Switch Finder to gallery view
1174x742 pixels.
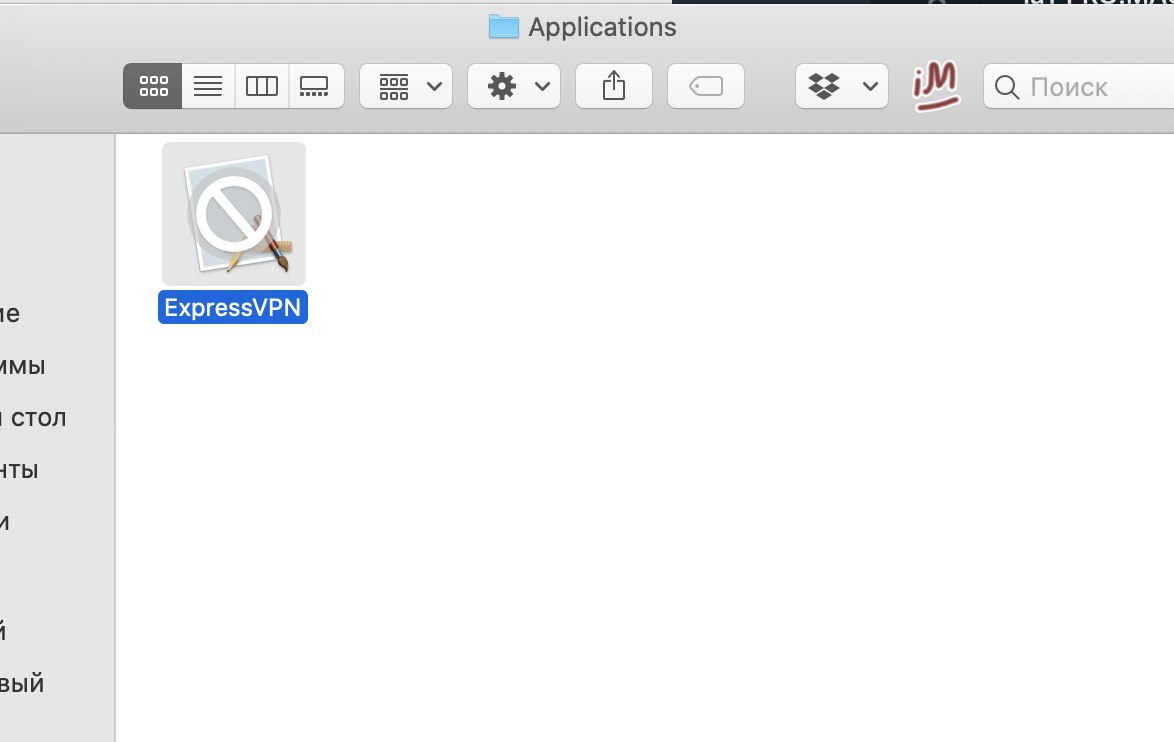(315, 86)
